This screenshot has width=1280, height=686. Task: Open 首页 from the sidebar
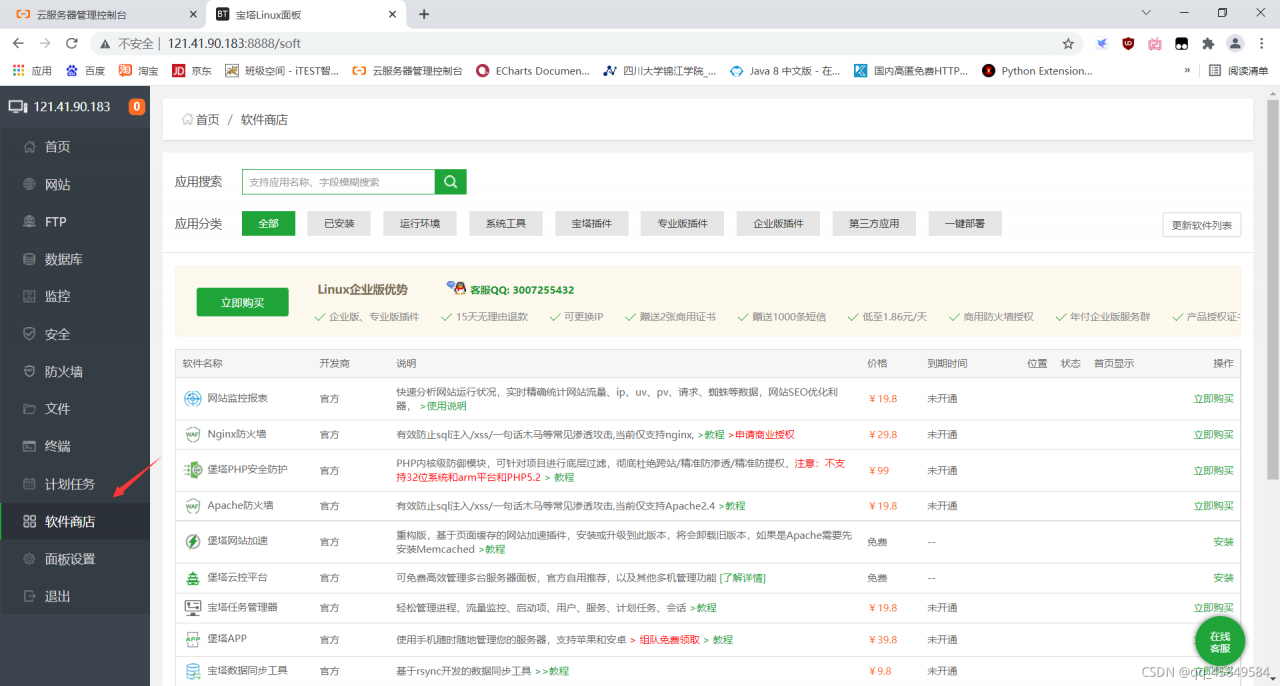pos(57,147)
